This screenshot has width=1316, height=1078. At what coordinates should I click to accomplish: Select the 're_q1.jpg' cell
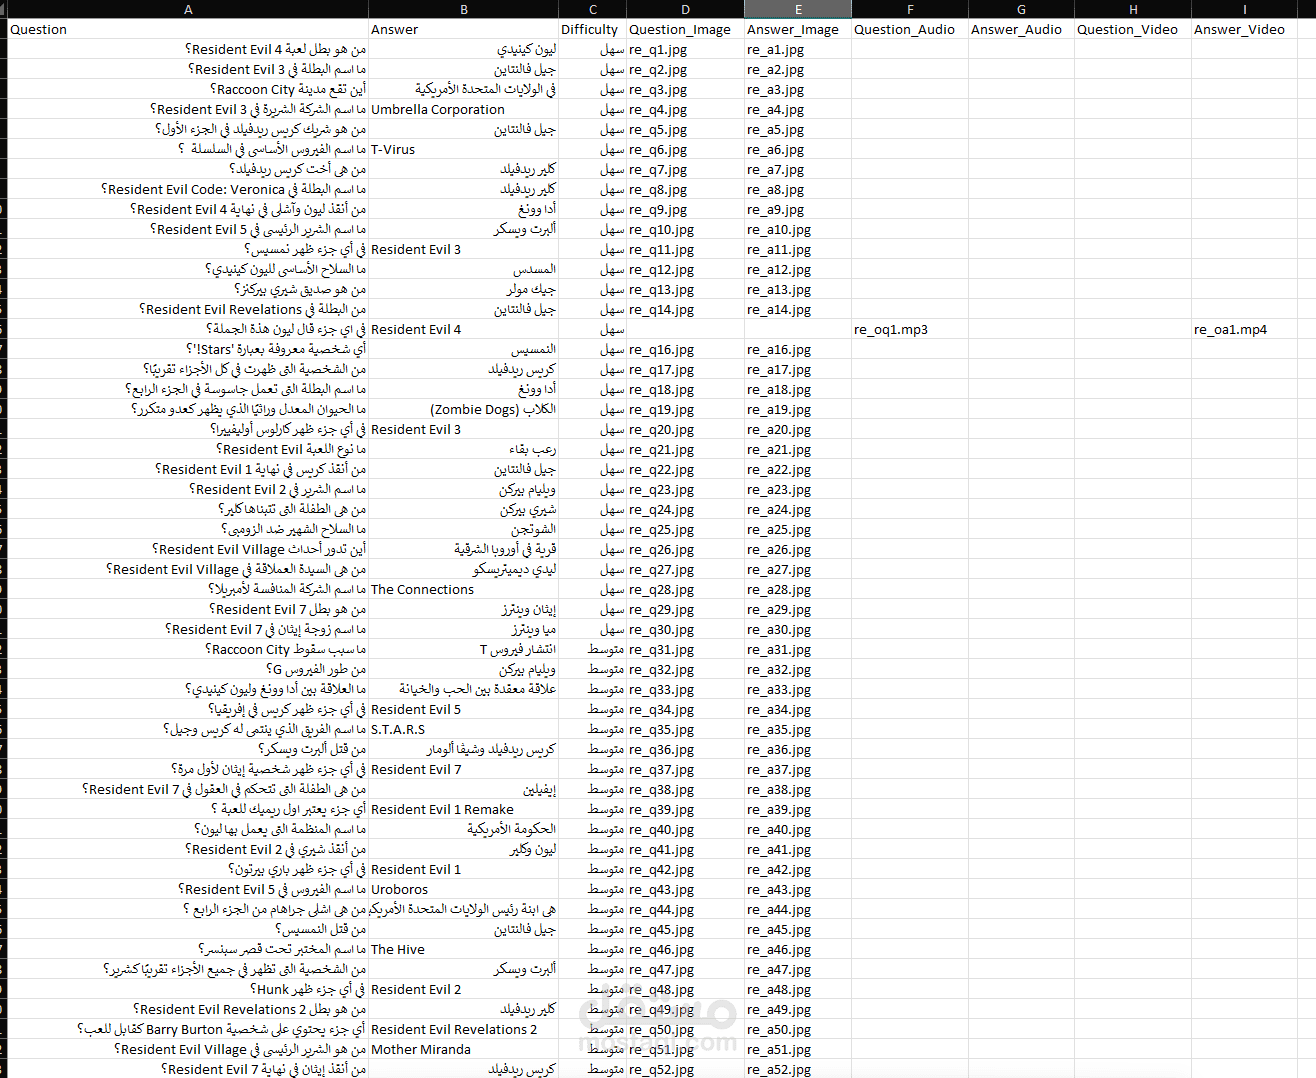pos(685,49)
